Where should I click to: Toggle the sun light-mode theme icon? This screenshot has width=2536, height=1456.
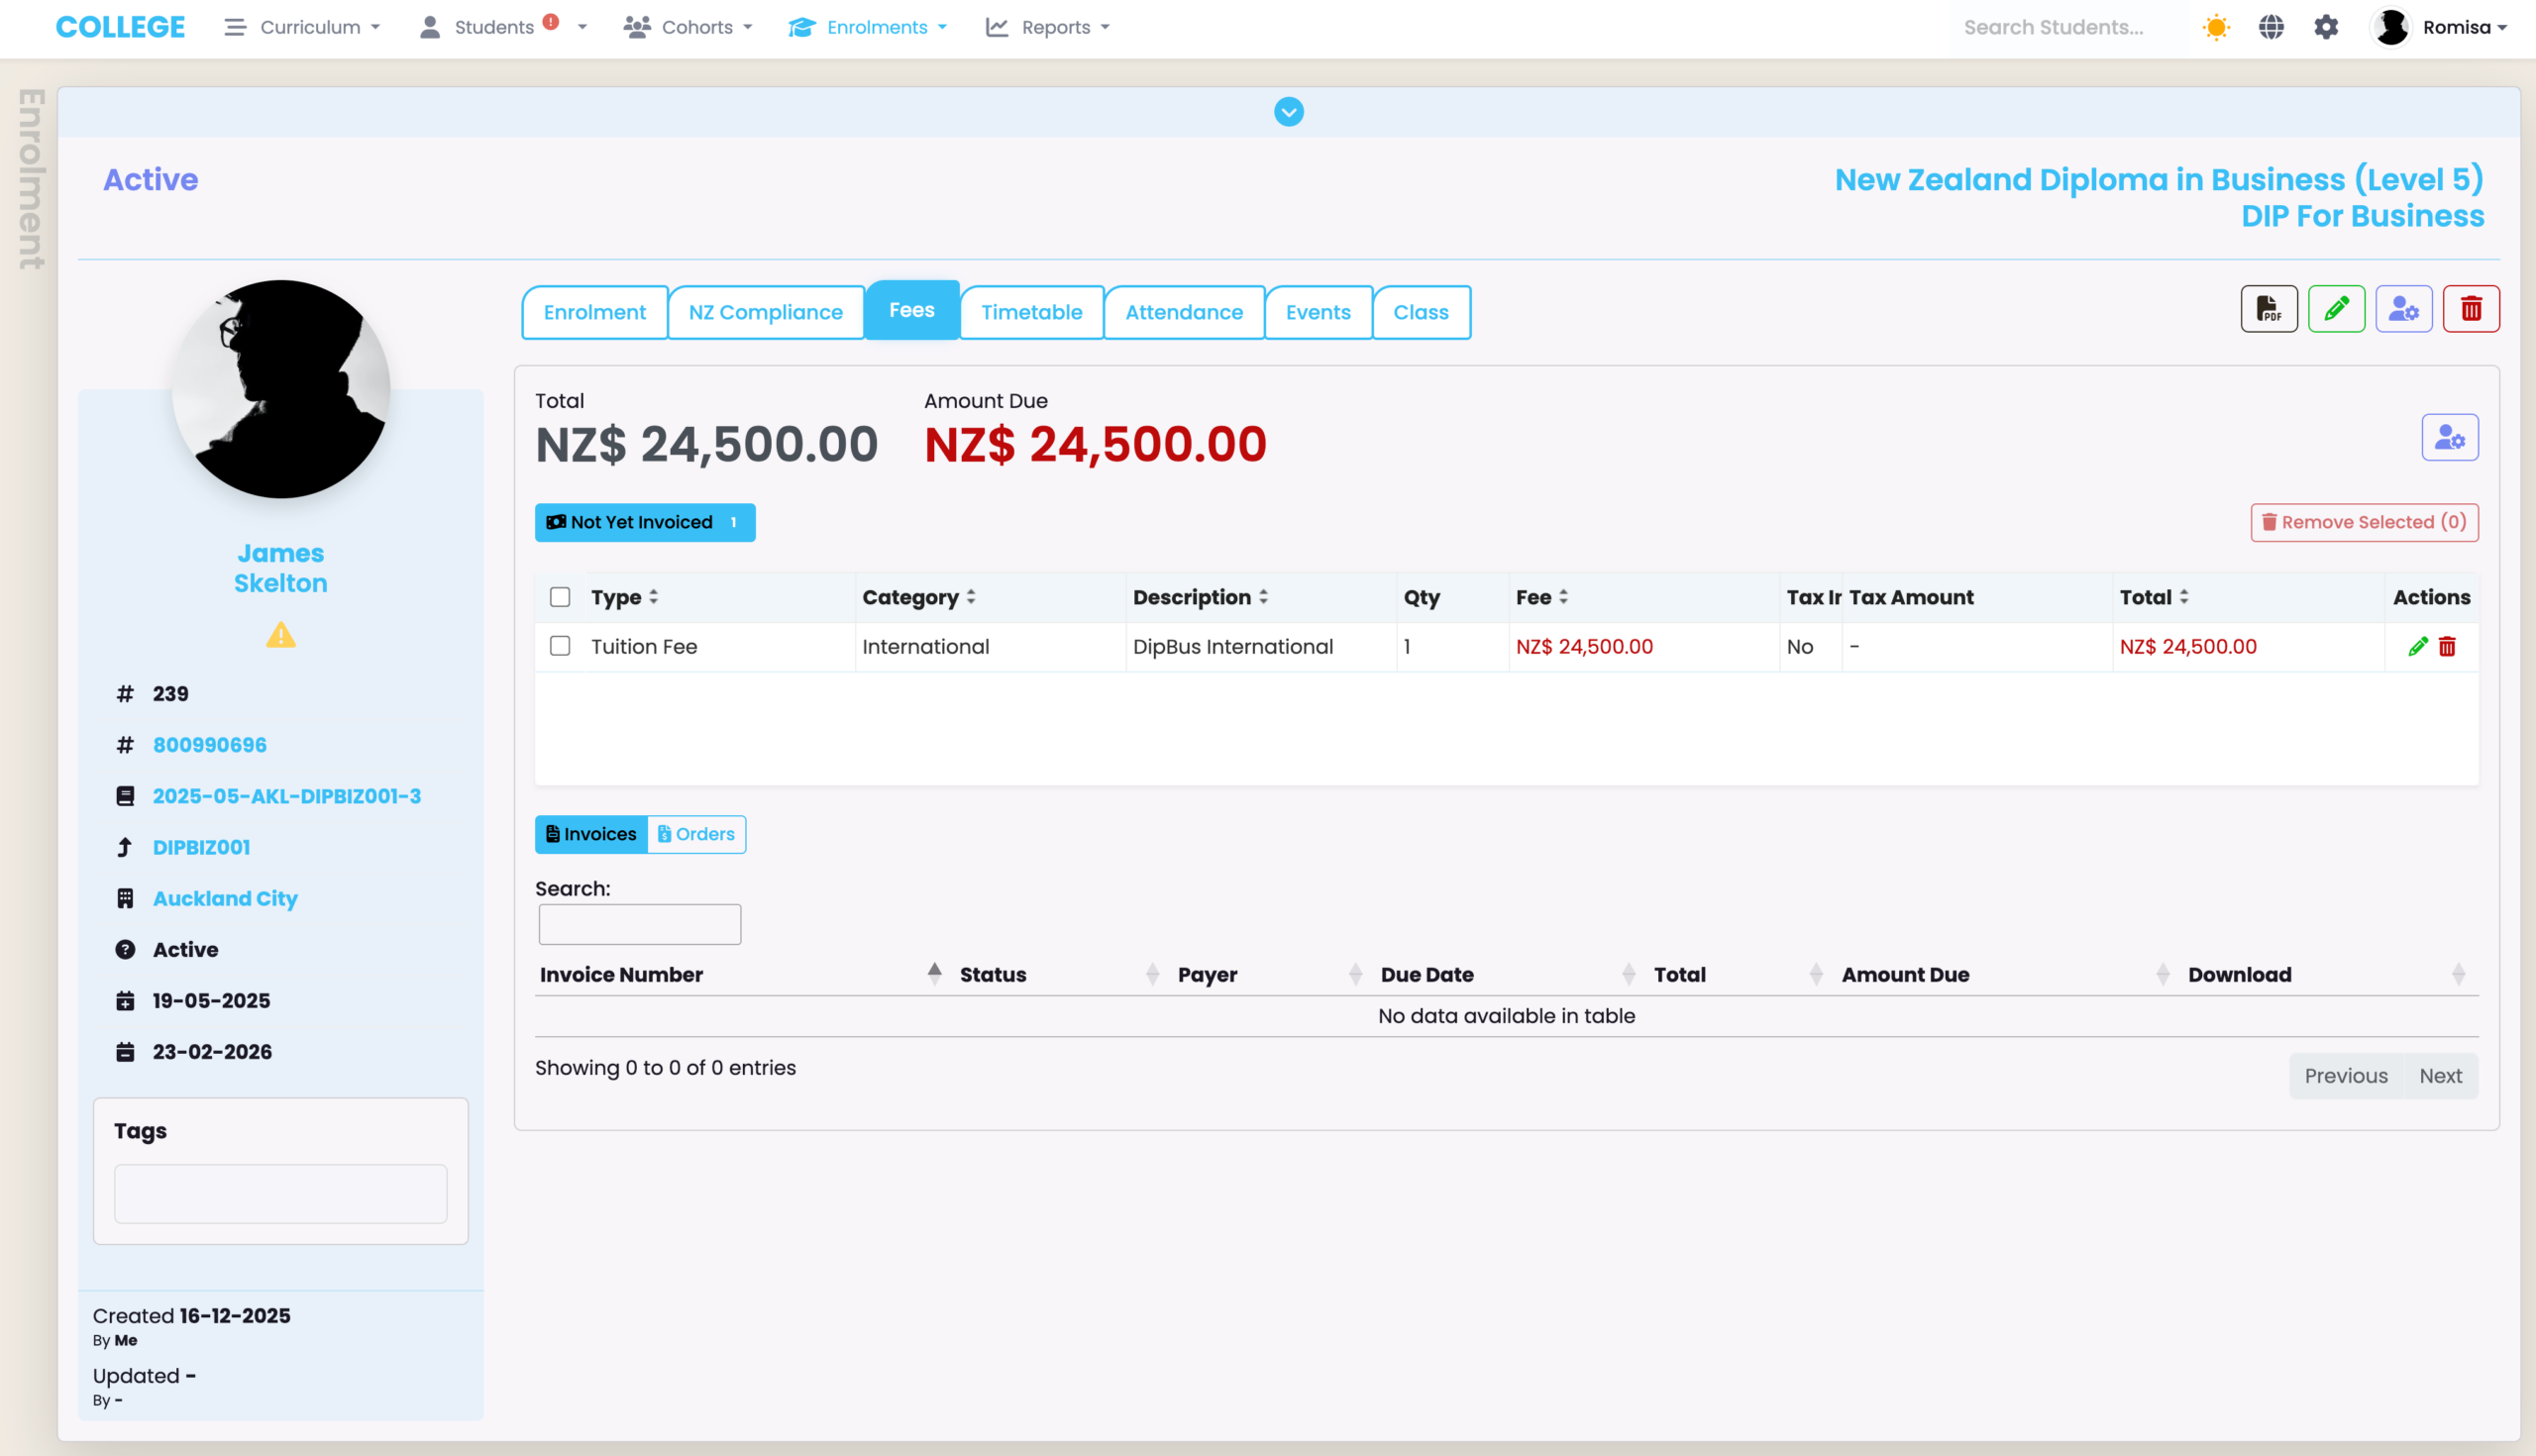click(2216, 27)
